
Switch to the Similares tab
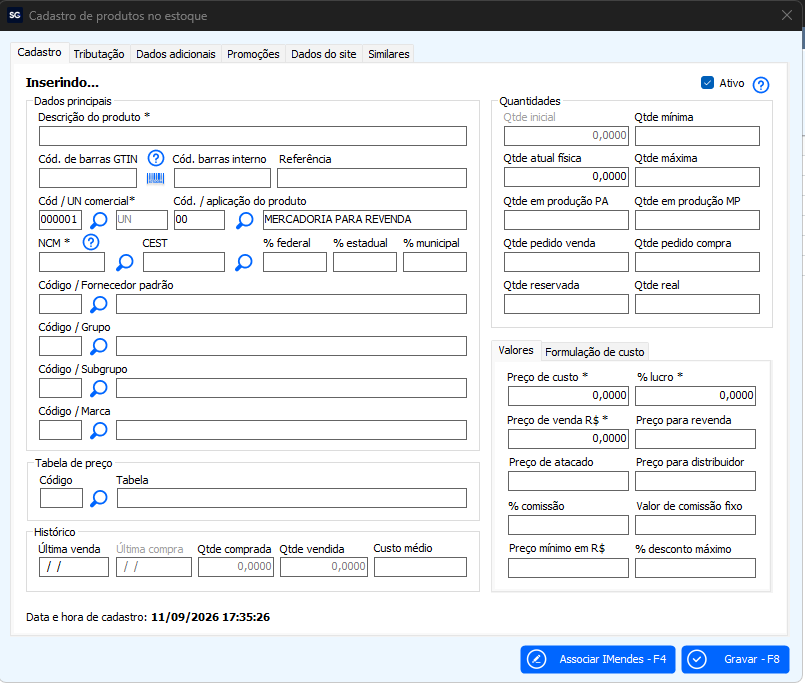point(389,54)
